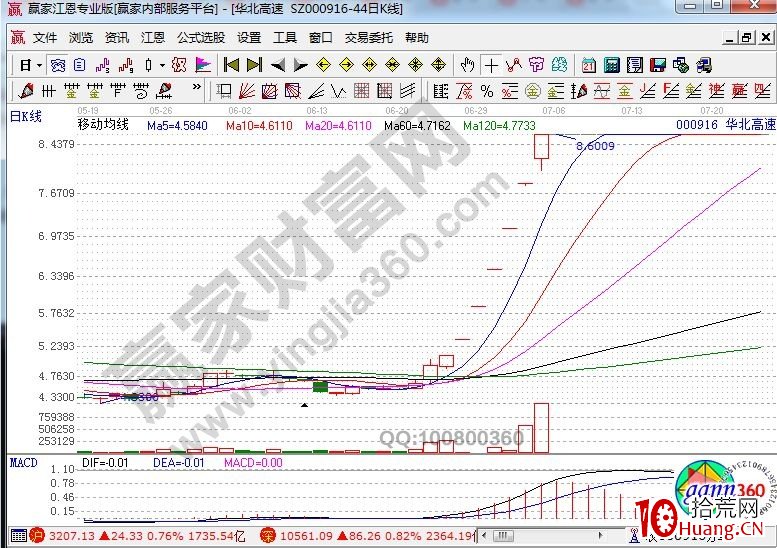This screenshot has height=548, width=777.
Task: Click the status bar grid icon
Action: pos(19,535)
